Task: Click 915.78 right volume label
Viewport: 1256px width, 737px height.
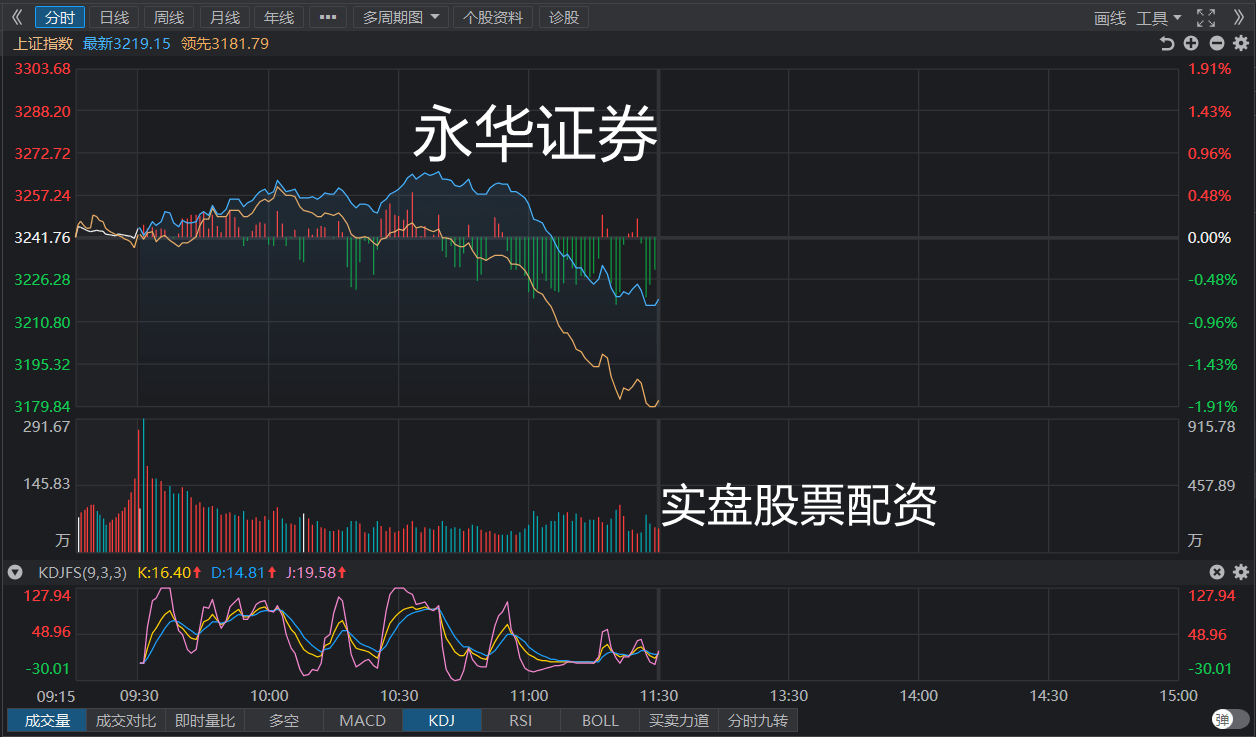Action: (x=1211, y=426)
